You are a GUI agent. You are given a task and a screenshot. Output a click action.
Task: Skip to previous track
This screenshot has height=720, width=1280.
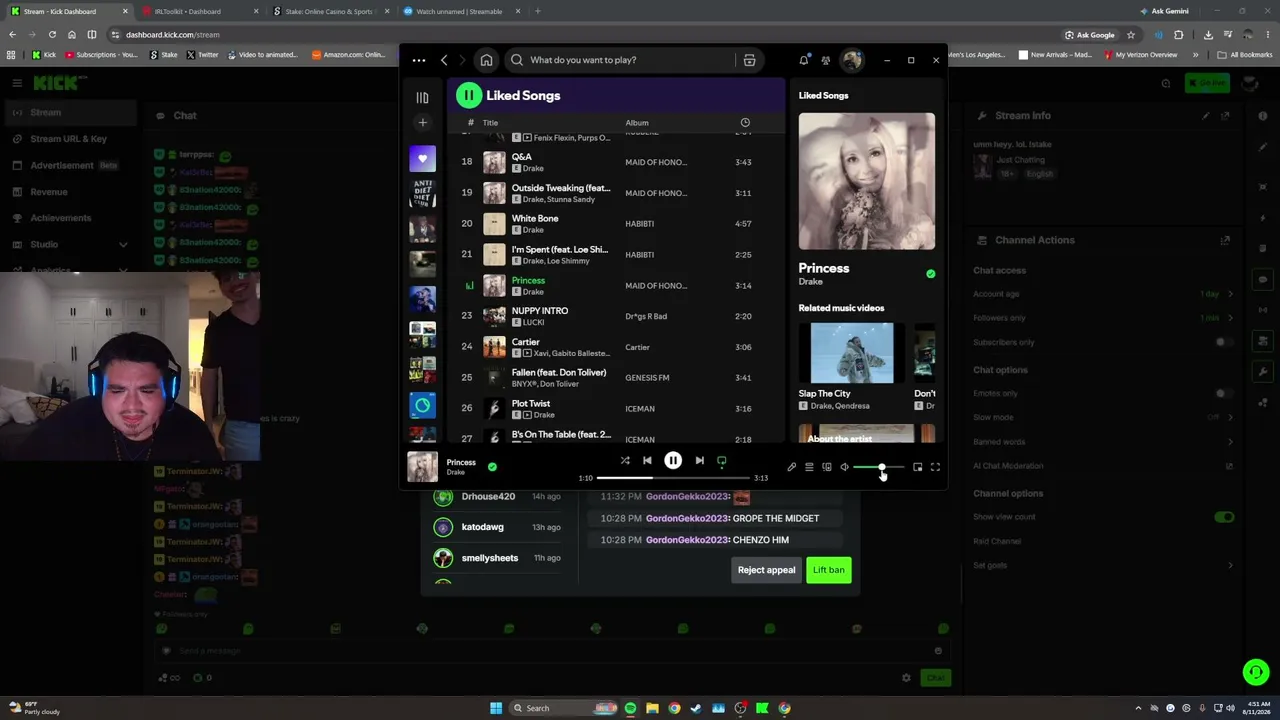point(647,461)
